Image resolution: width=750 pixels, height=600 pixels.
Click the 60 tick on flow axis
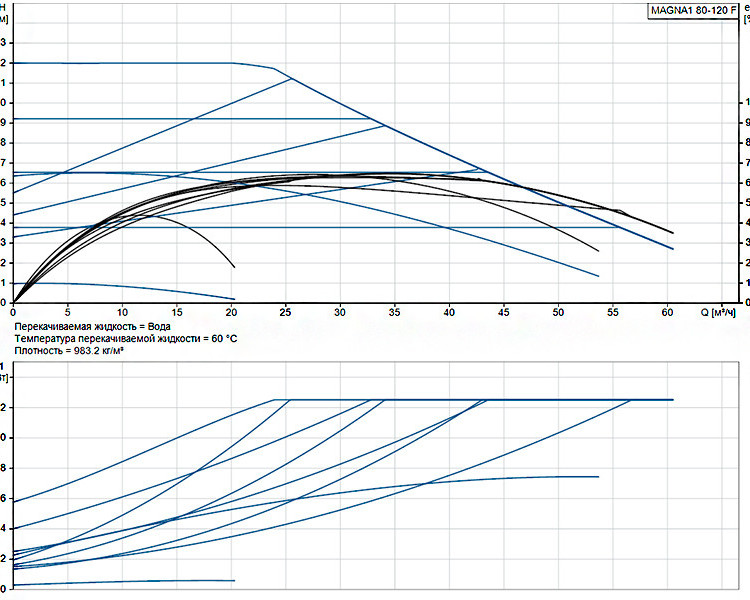coord(667,312)
